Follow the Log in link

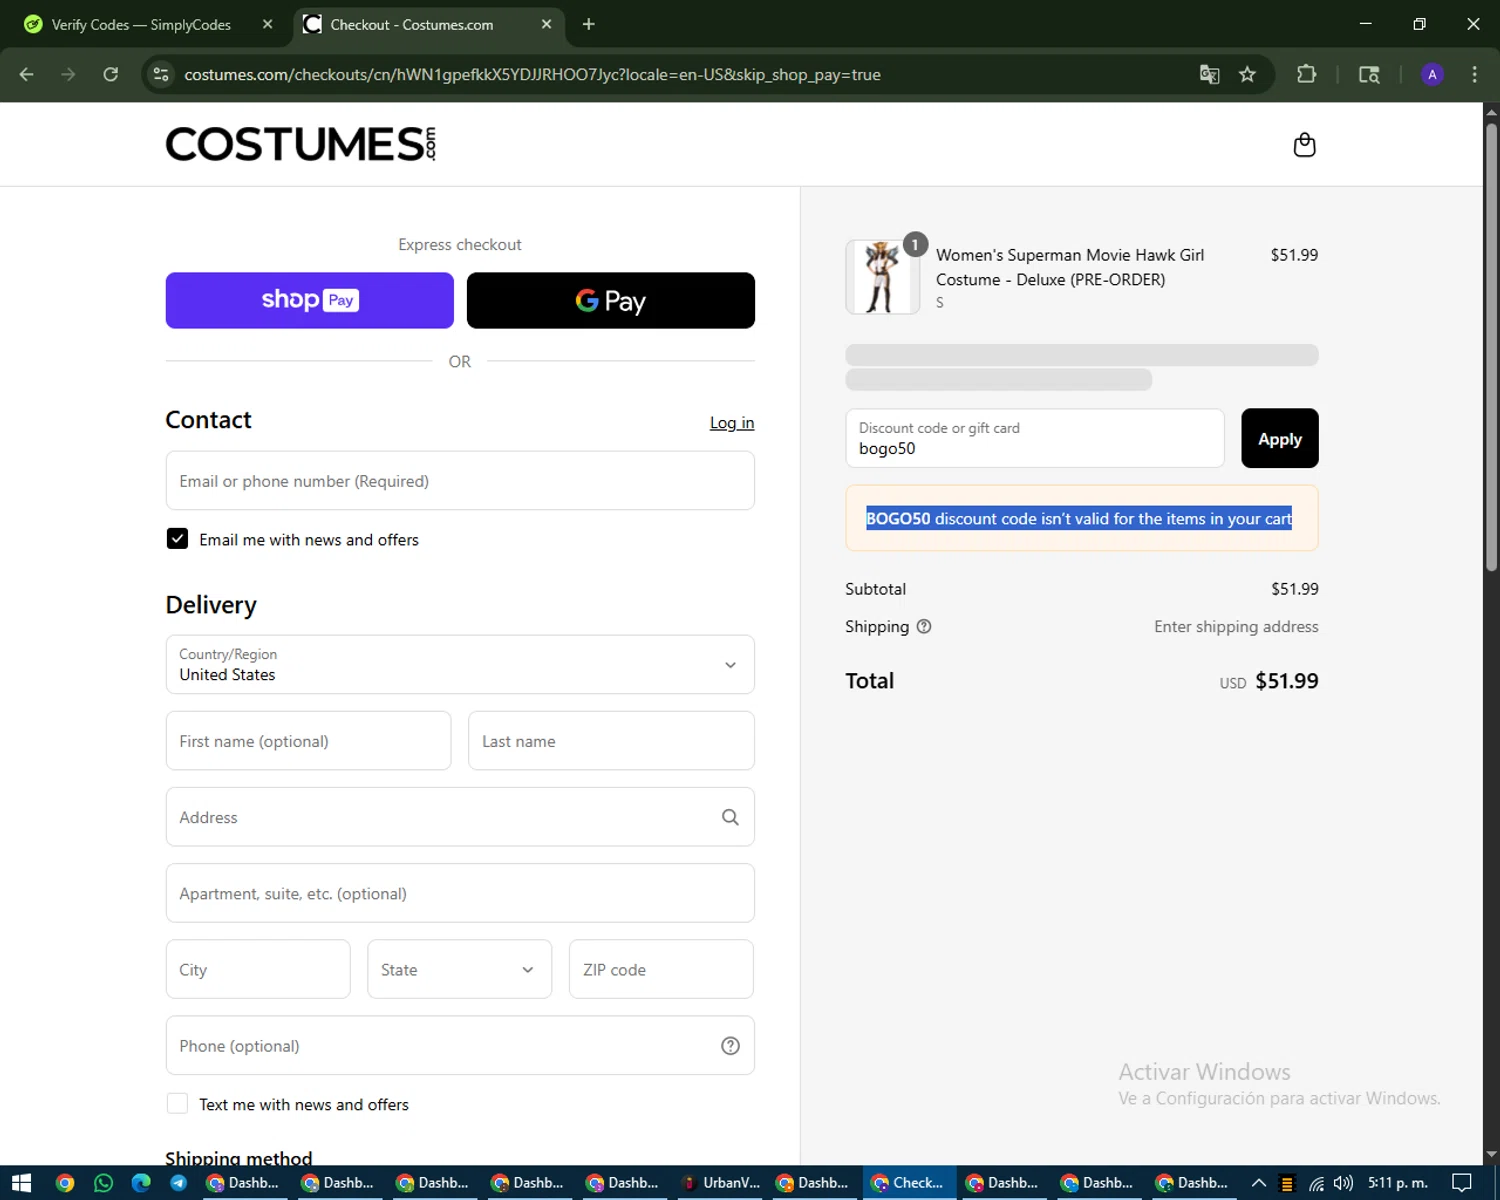point(732,423)
